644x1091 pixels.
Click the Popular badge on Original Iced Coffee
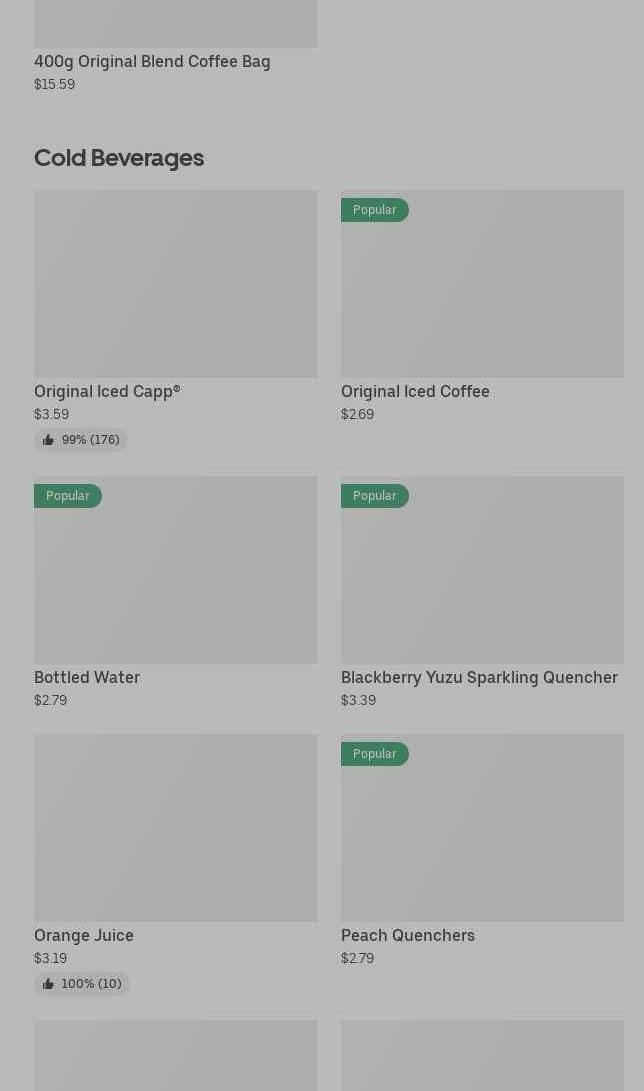374,210
